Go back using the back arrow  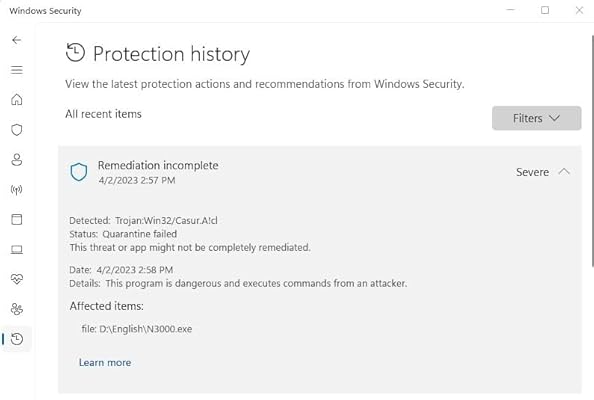coord(17,40)
